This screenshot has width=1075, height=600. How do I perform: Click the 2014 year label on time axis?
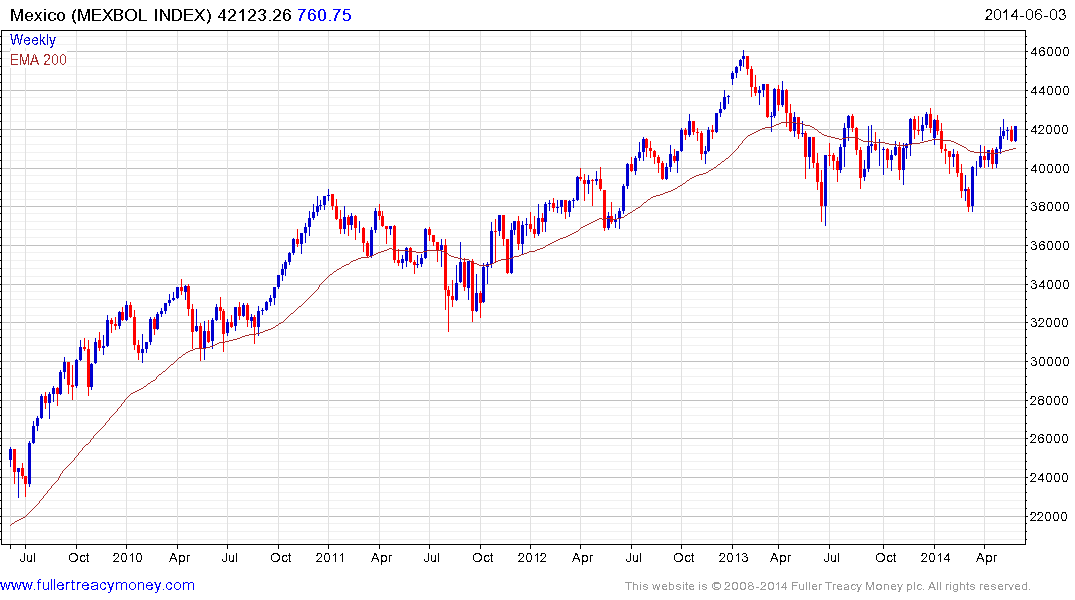click(935, 557)
